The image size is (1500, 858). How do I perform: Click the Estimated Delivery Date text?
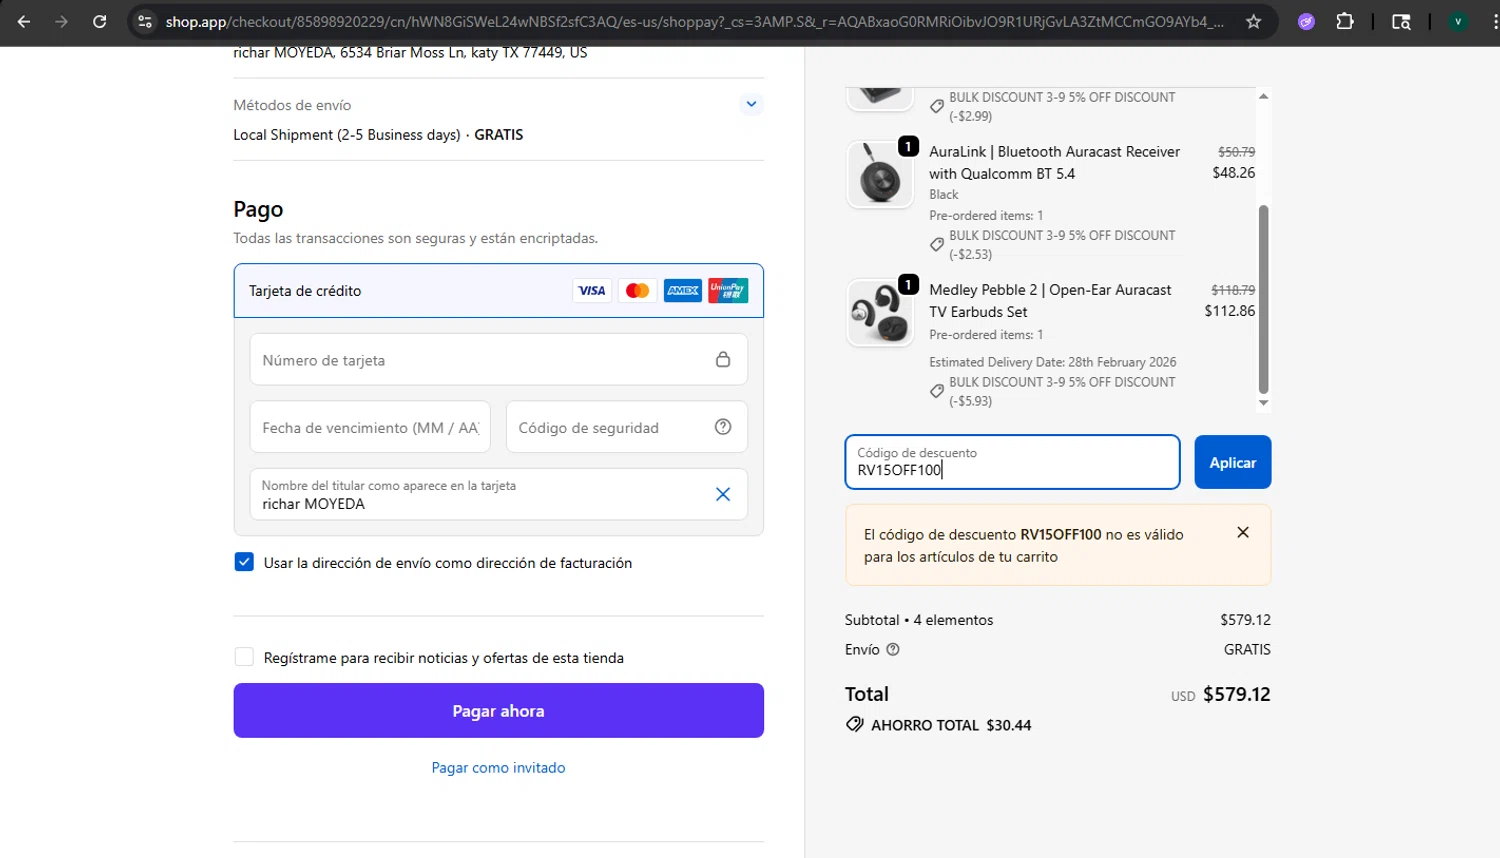[1052, 362]
